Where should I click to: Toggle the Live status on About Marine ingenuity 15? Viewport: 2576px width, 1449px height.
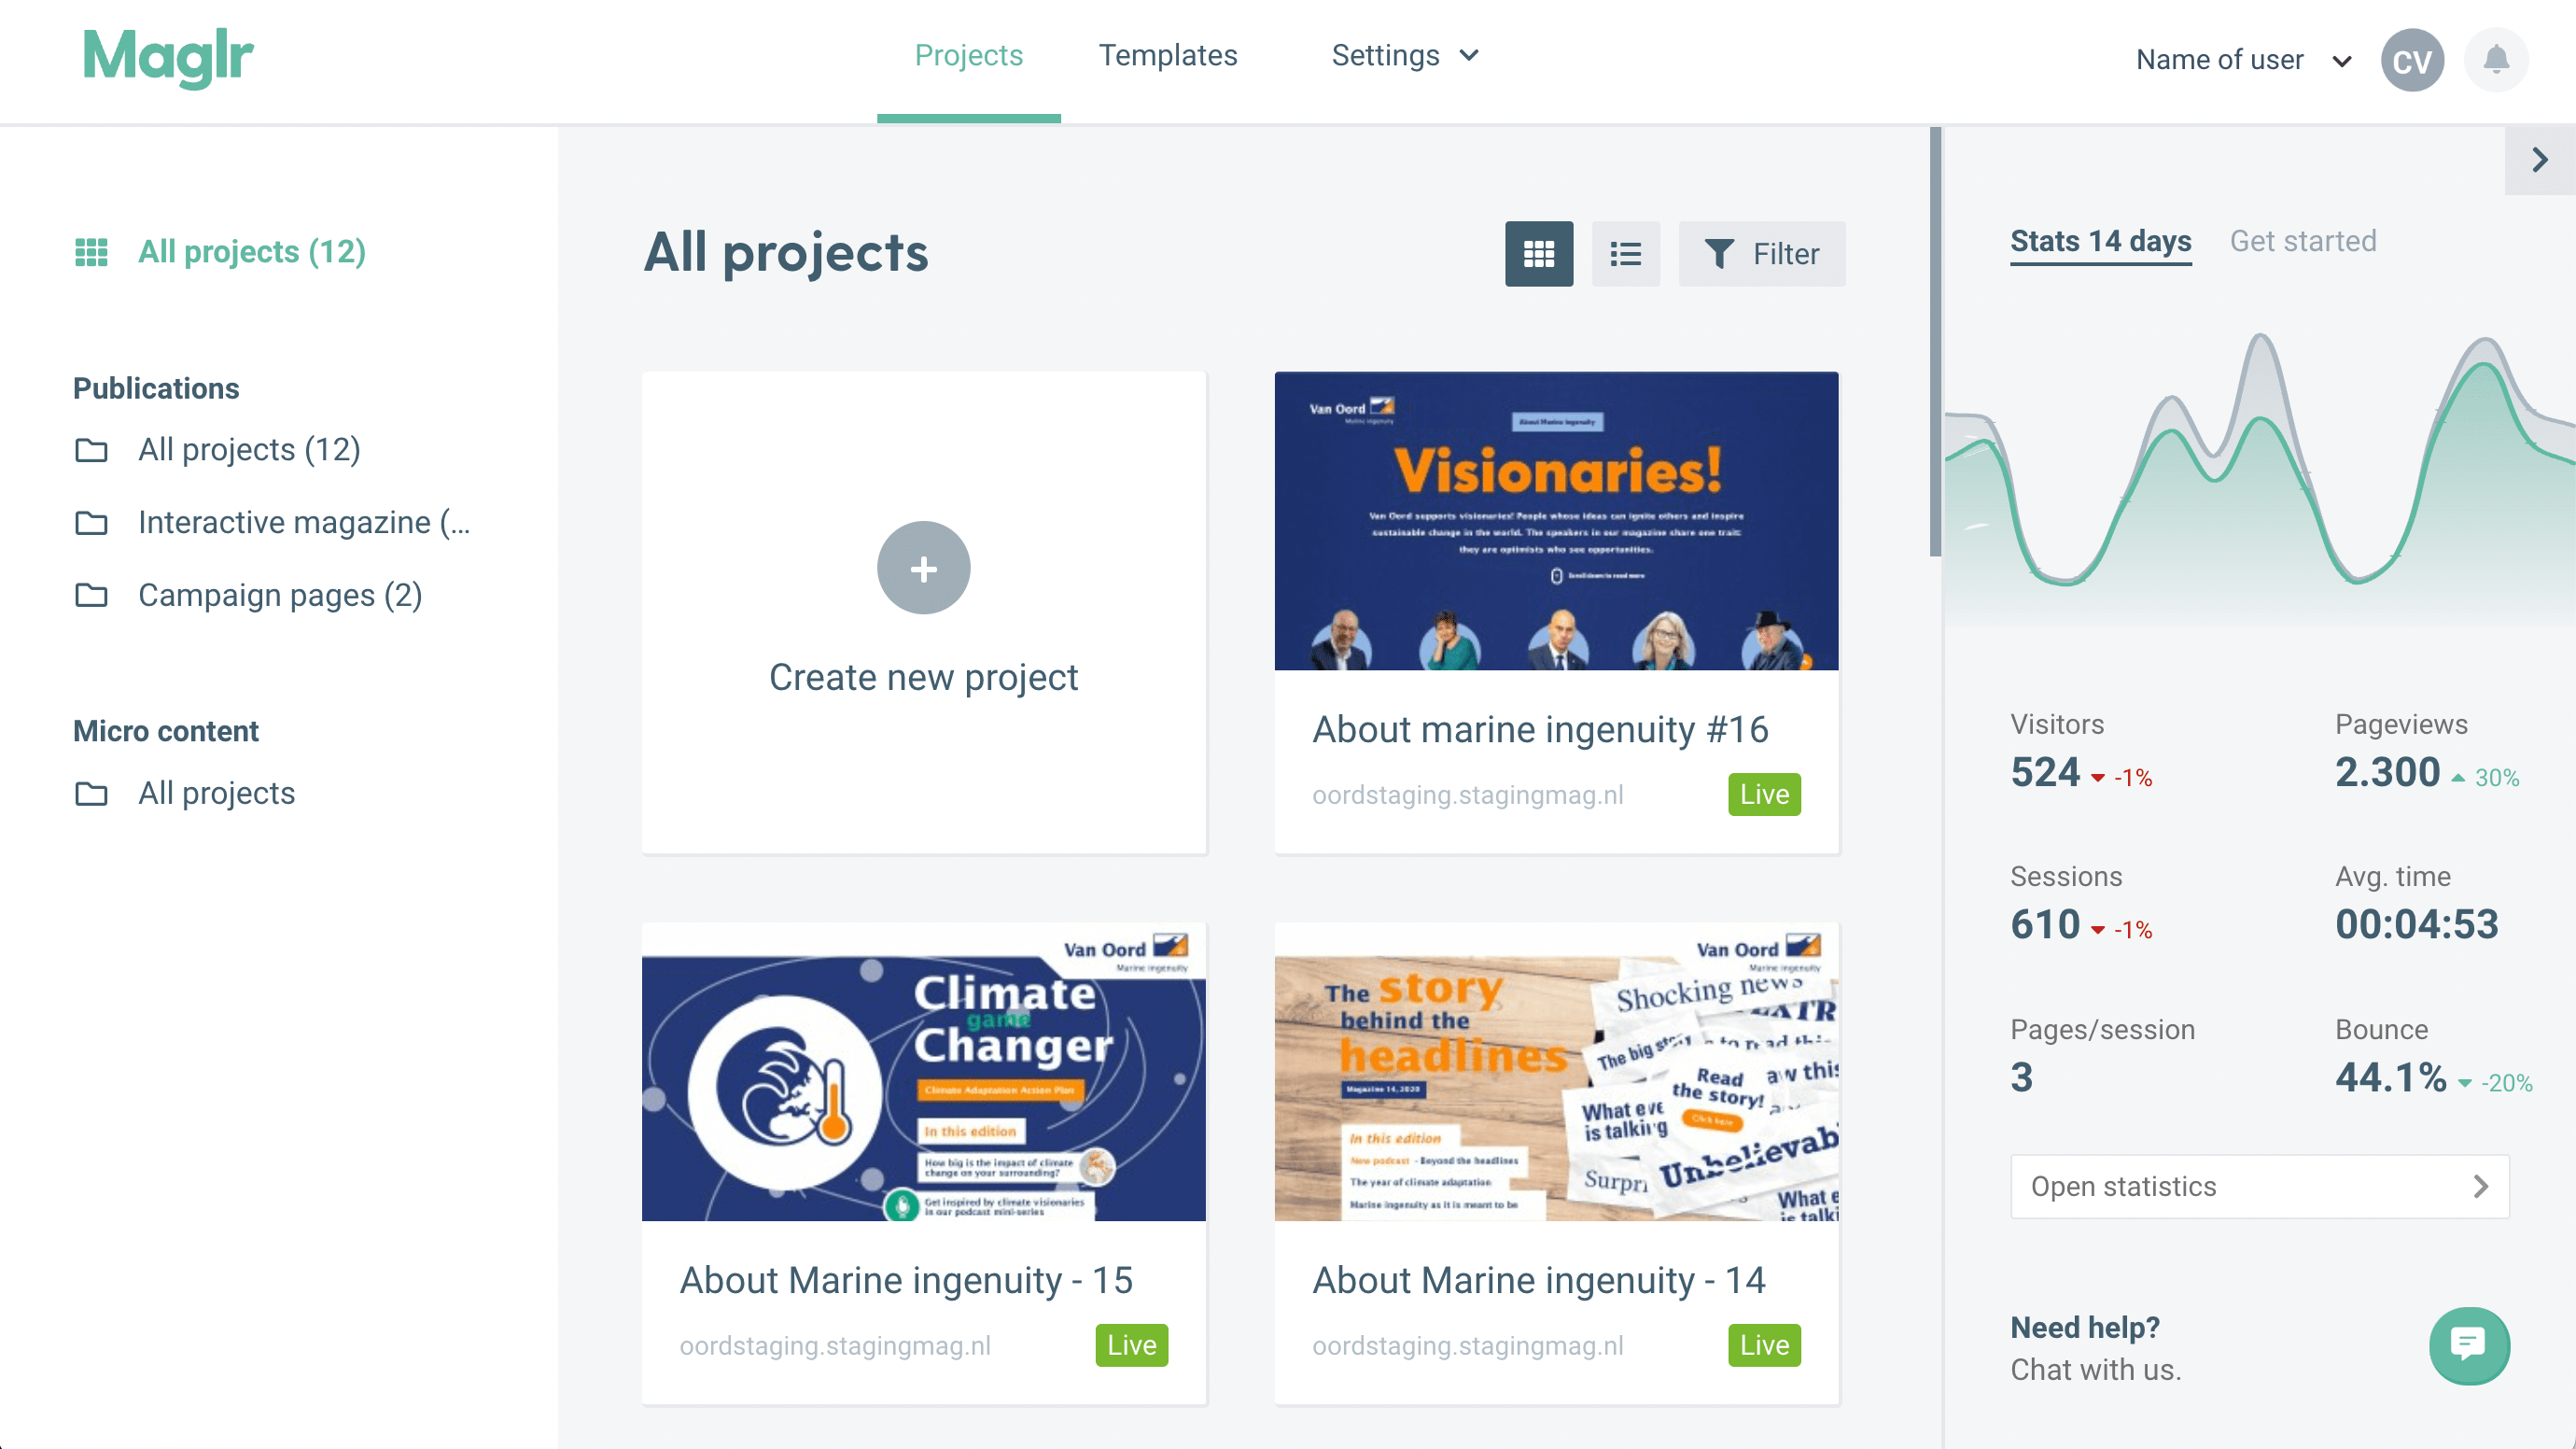point(1132,1344)
